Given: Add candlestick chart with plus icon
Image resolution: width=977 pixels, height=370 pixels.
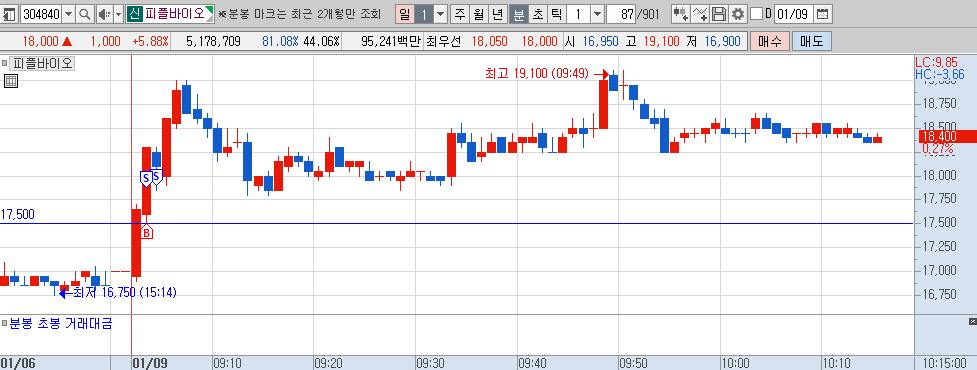Looking at the screenshot, I should [681, 14].
